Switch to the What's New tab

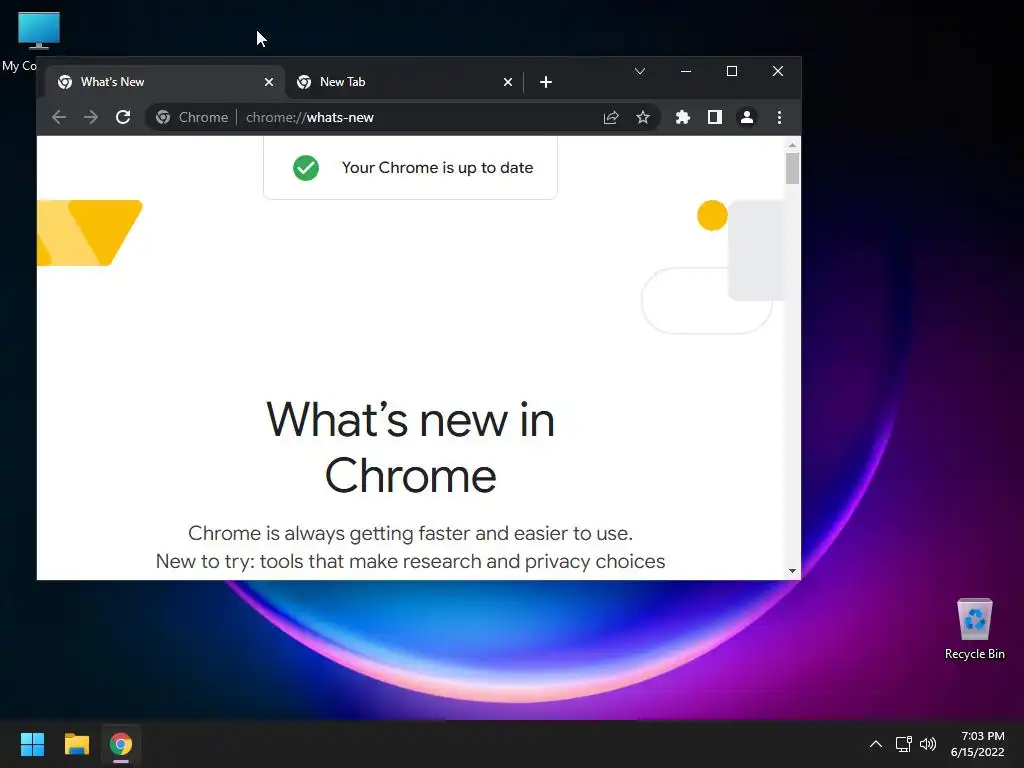coord(166,82)
